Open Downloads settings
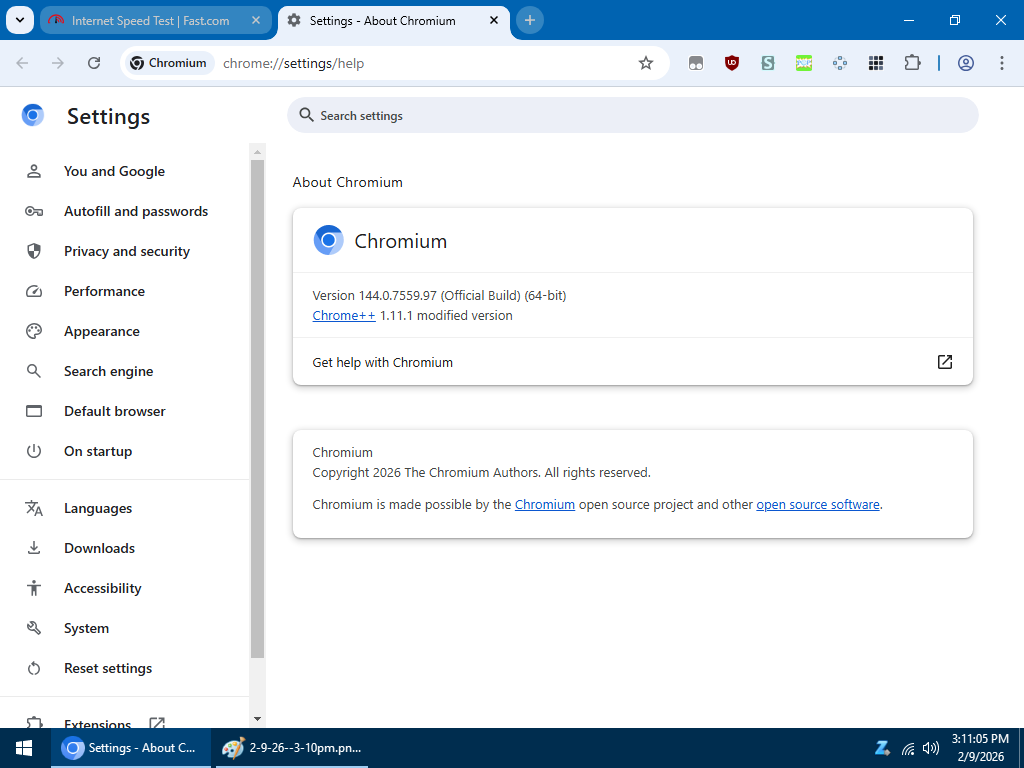The image size is (1024, 768). [99, 548]
